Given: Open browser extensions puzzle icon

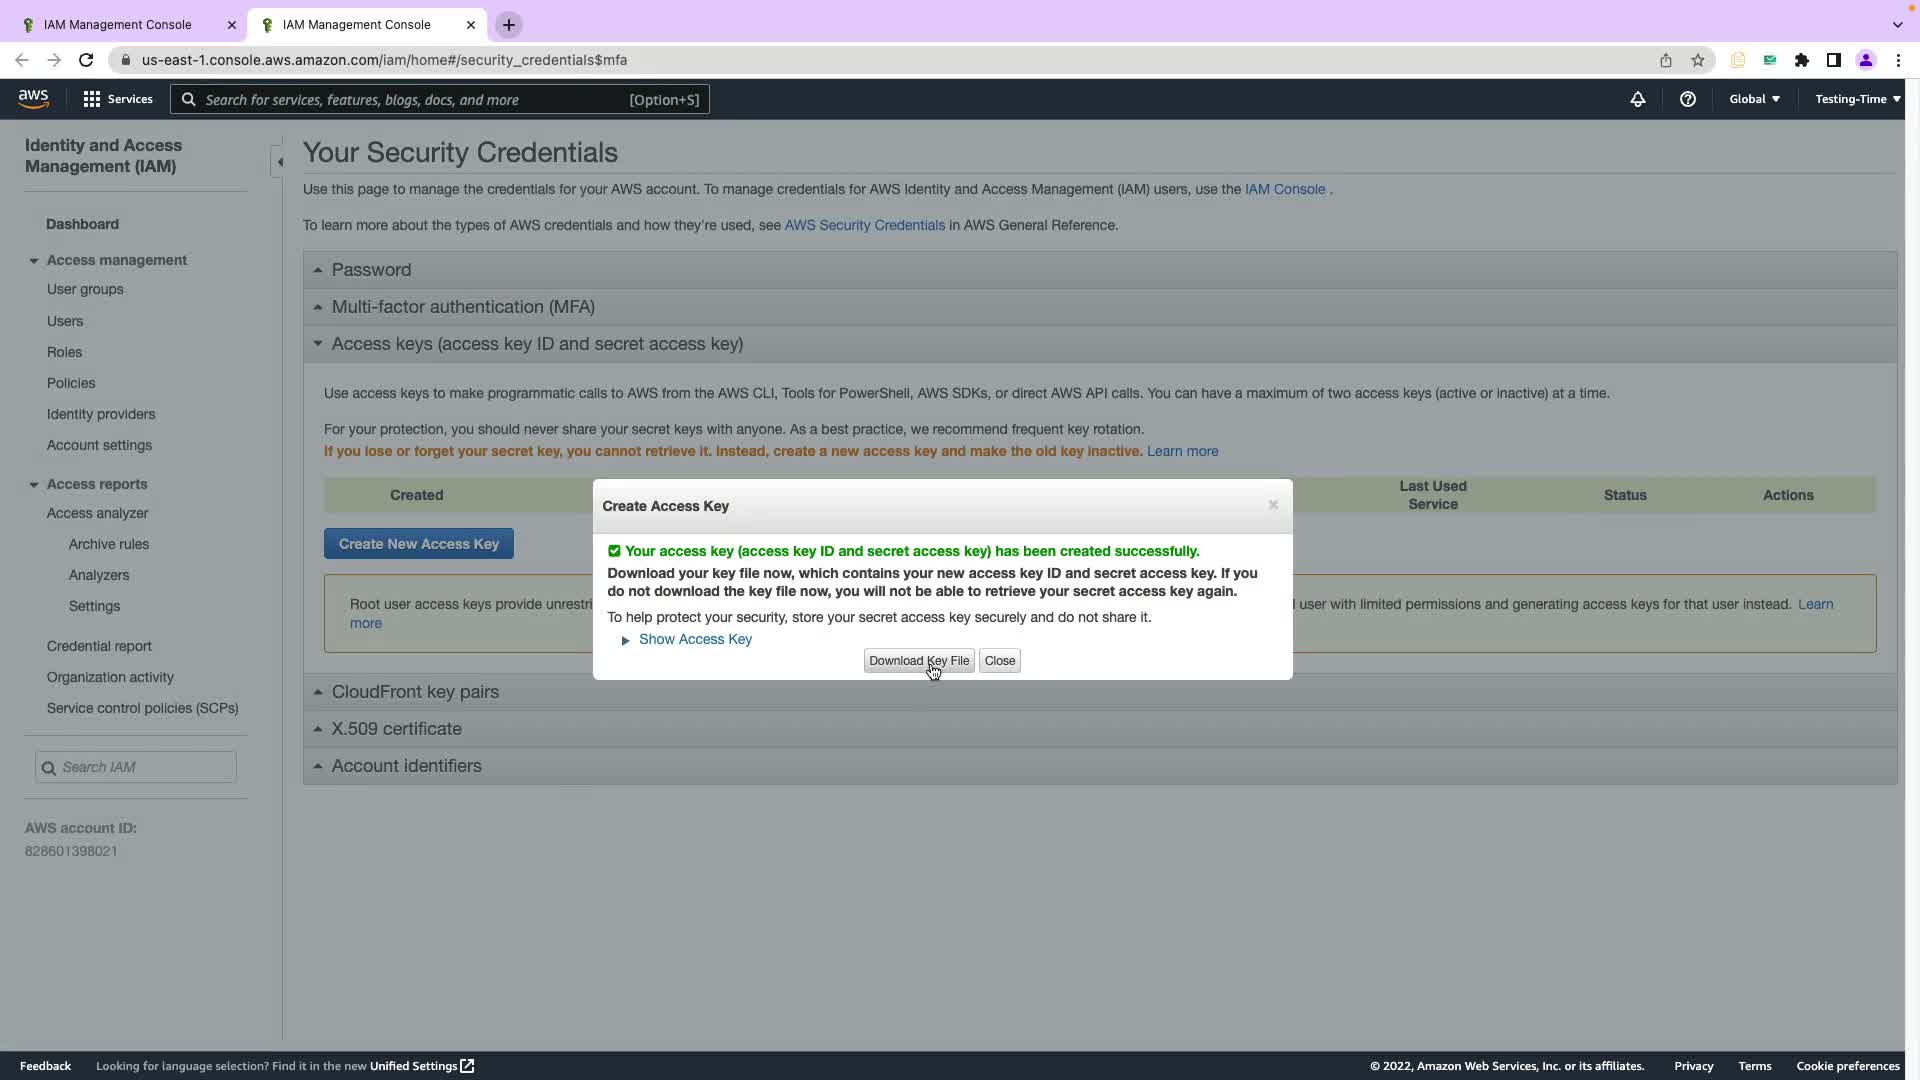Looking at the screenshot, I should (x=1801, y=60).
